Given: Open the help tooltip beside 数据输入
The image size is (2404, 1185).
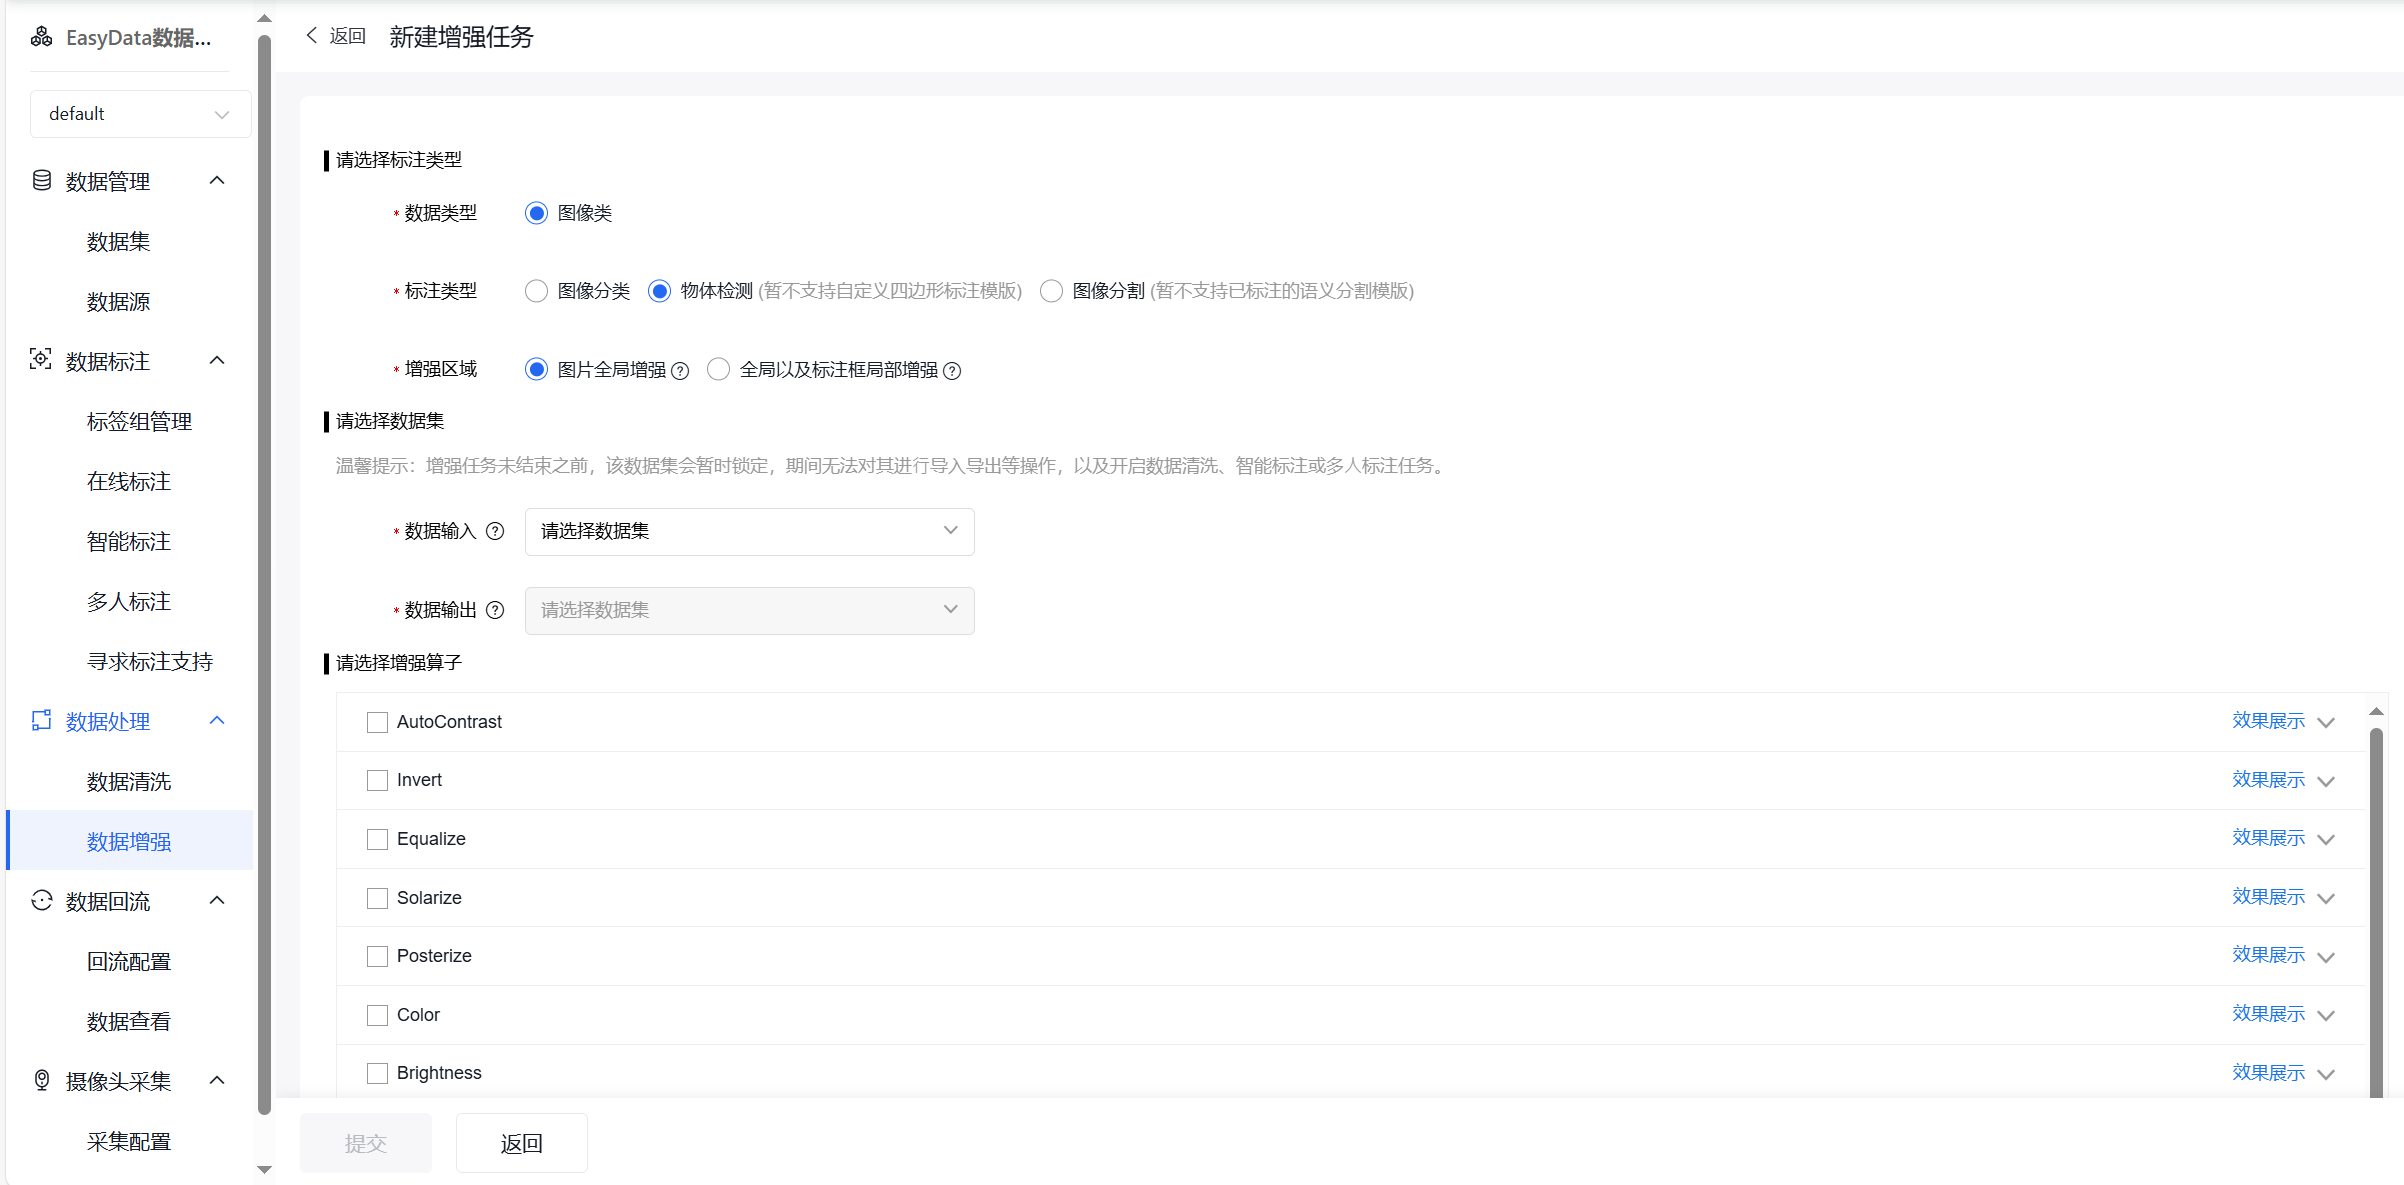Looking at the screenshot, I should point(496,531).
